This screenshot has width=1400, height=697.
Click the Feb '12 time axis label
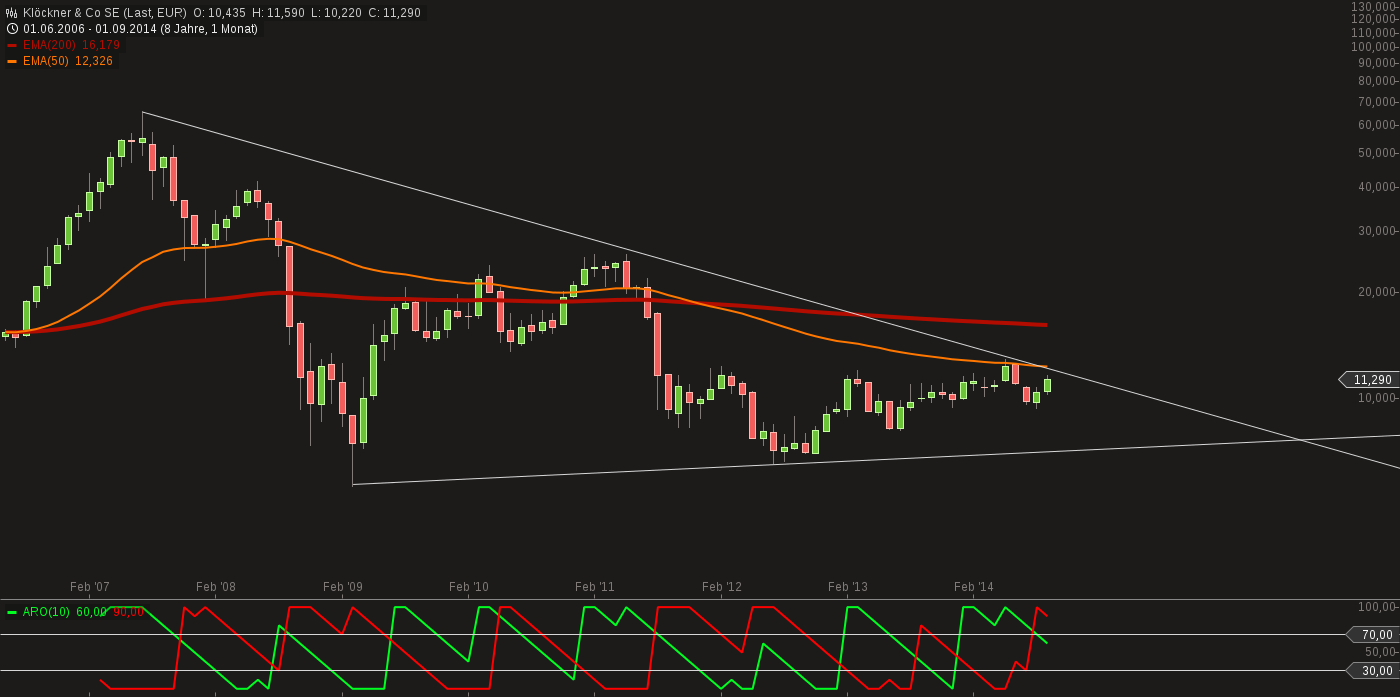(x=722, y=587)
